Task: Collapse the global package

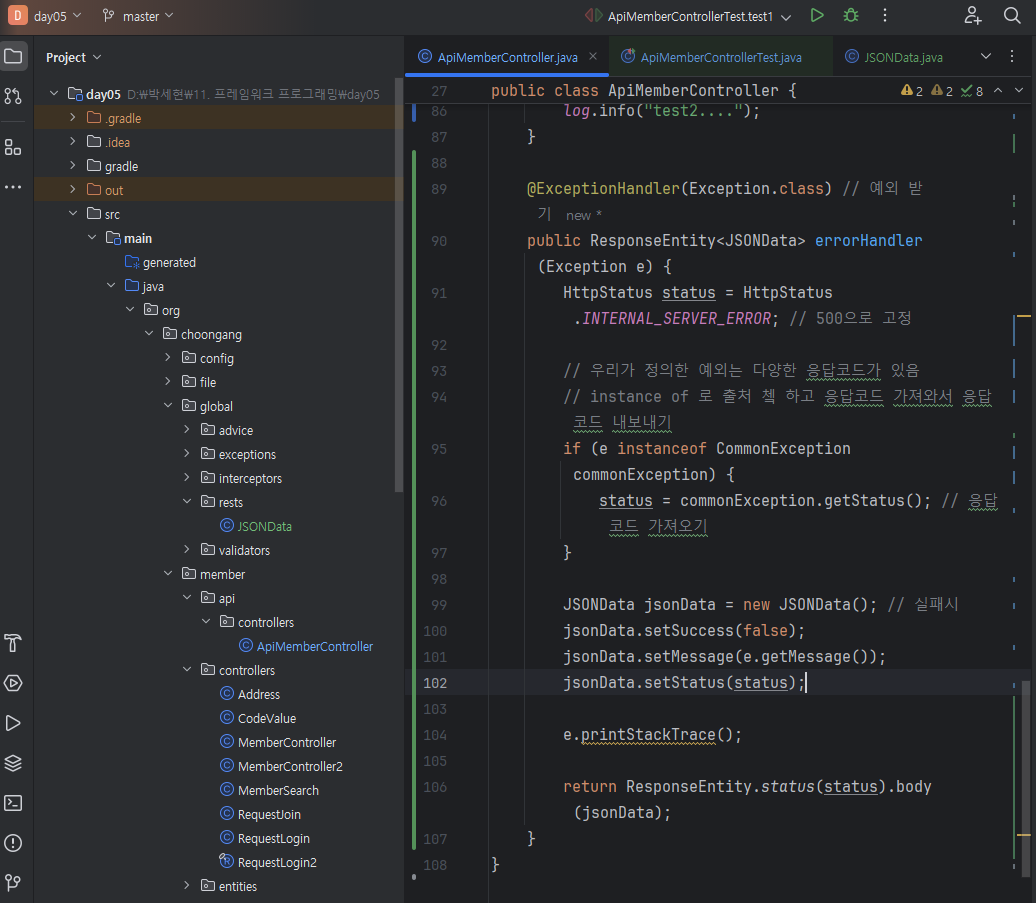Action: point(168,406)
